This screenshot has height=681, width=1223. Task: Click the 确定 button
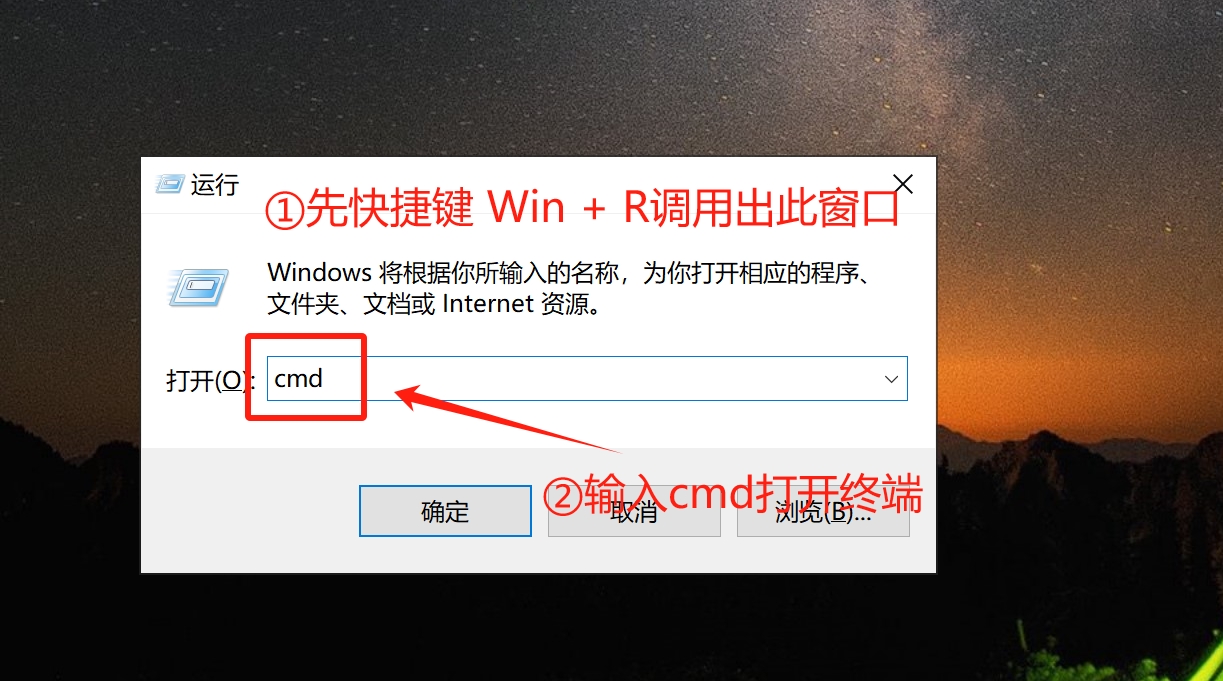click(x=445, y=511)
